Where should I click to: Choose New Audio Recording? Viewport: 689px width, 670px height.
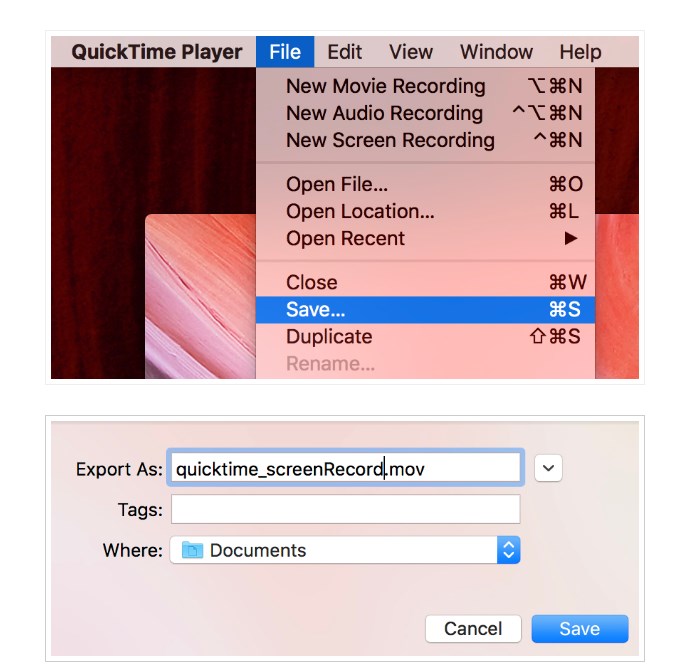[x=425, y=113]
